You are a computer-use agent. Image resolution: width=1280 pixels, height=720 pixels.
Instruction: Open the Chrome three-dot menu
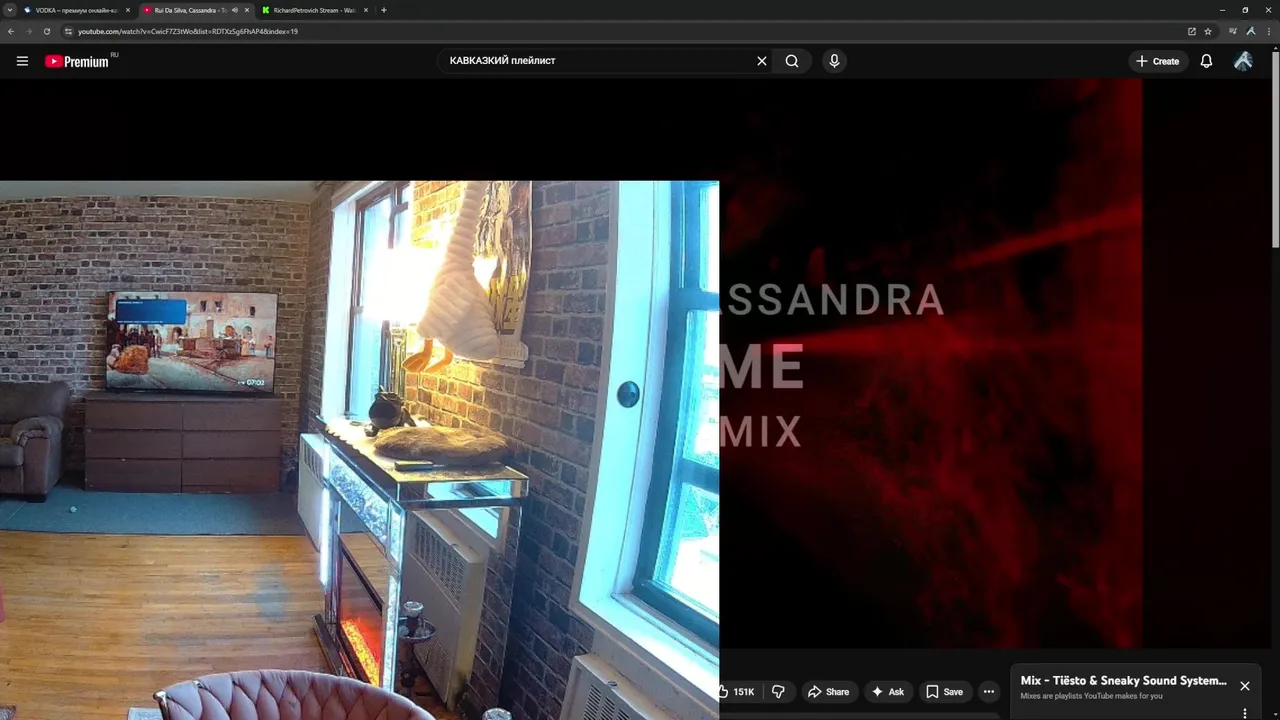pos(1269,31)
